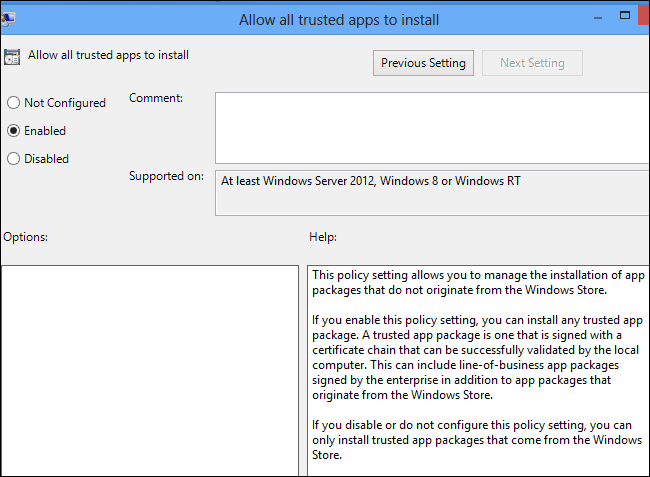Set the policy to Disabled
This screenshot has width=650, height=477.
(x=13, y=159)
